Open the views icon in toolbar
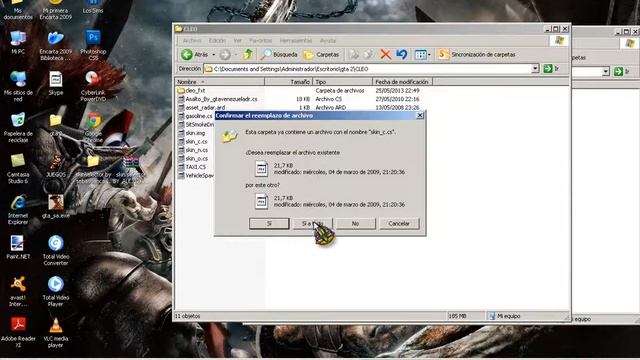 point(420,54)
